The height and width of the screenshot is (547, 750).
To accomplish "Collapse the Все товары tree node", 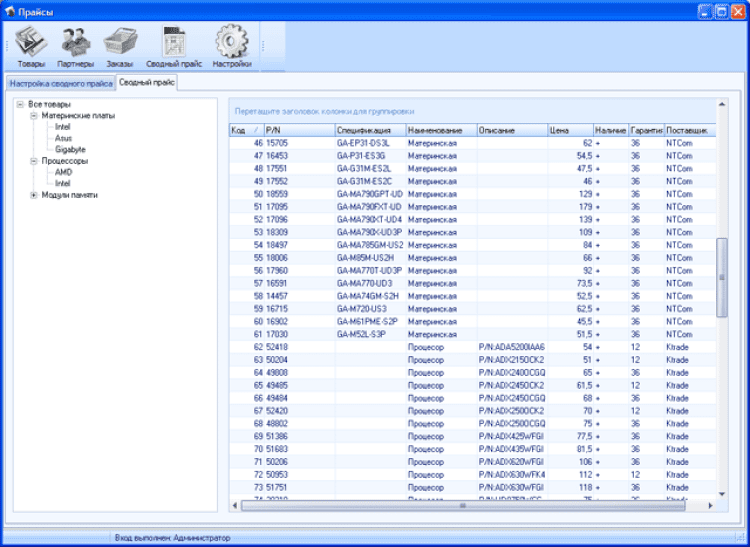I will click(x=20, y=104).
